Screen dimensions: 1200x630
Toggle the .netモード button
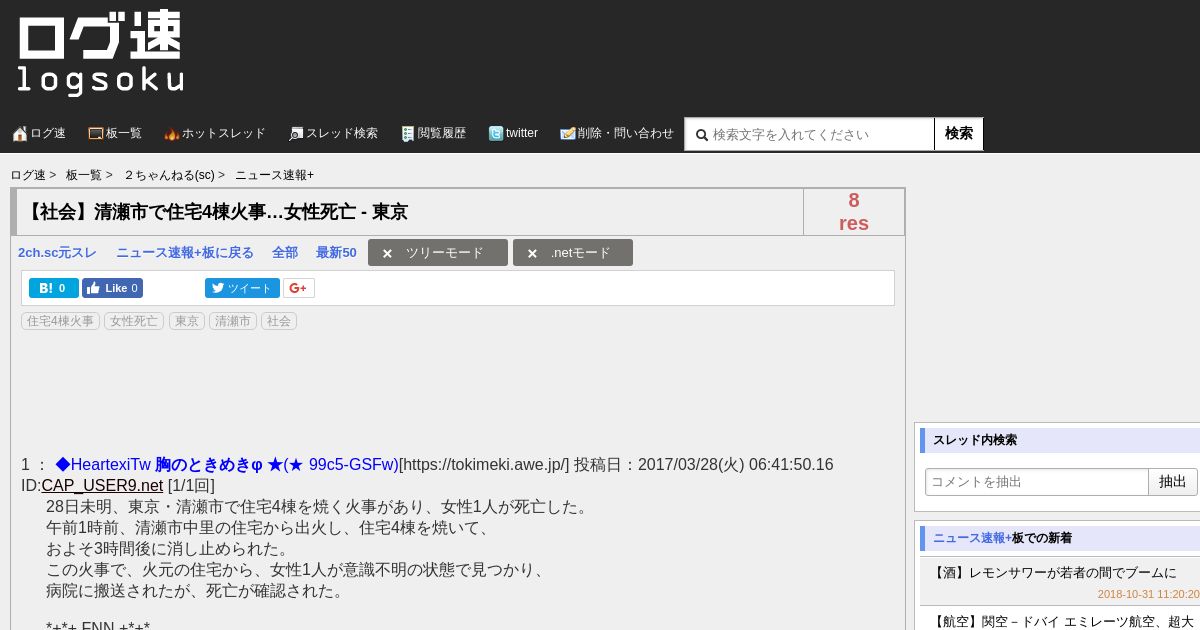[573, 253]
